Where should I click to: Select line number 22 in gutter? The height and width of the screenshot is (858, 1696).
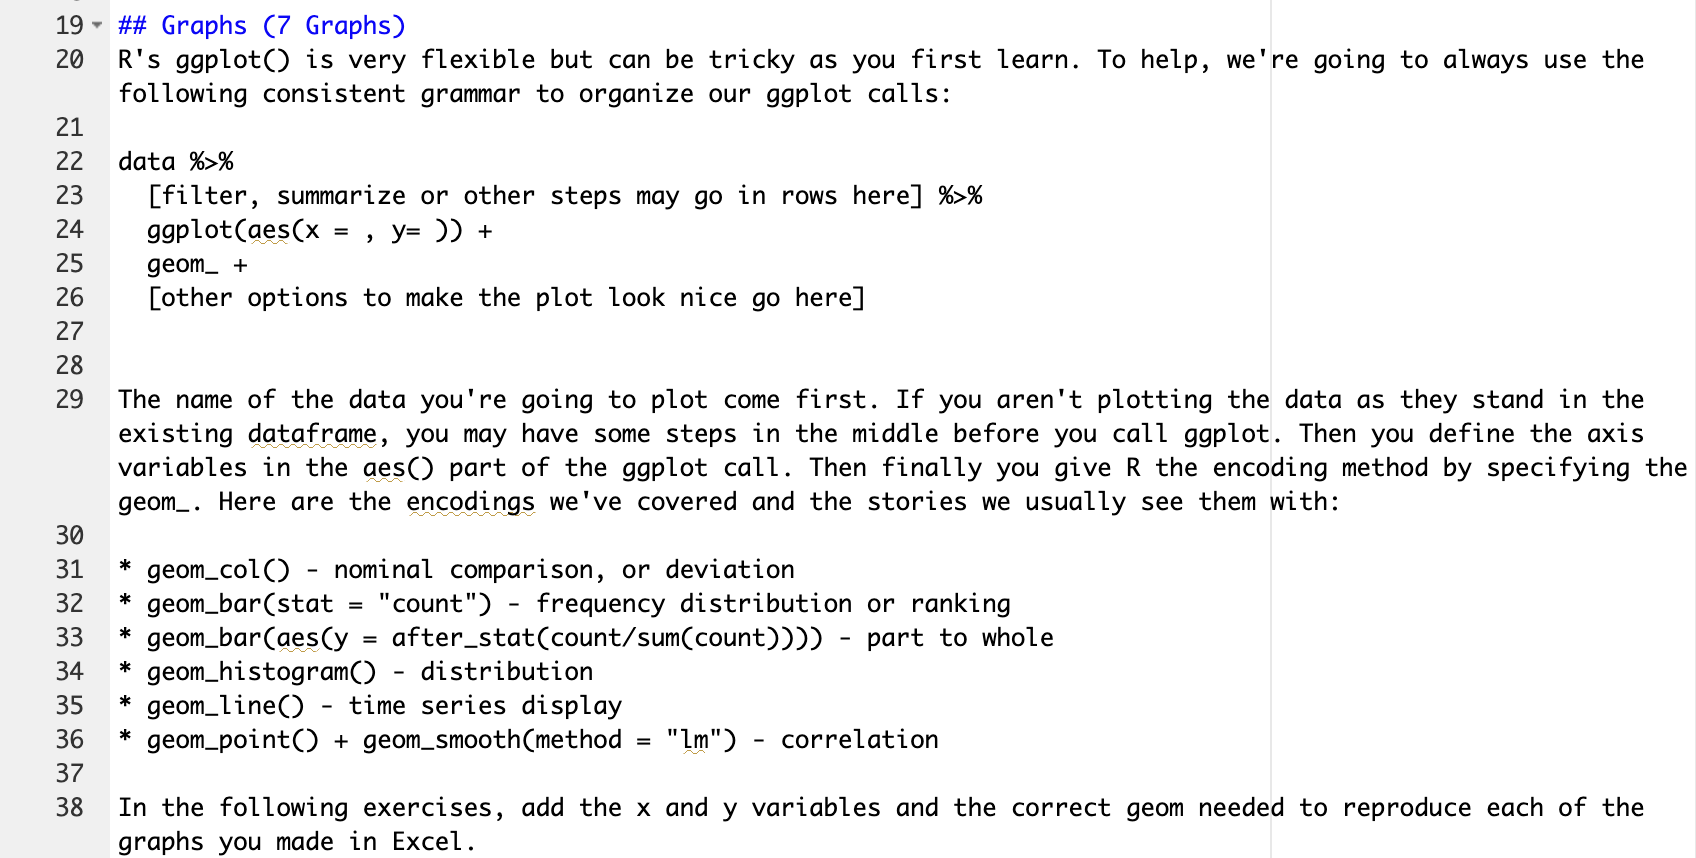pyautogui.click(x=69, y=161)
